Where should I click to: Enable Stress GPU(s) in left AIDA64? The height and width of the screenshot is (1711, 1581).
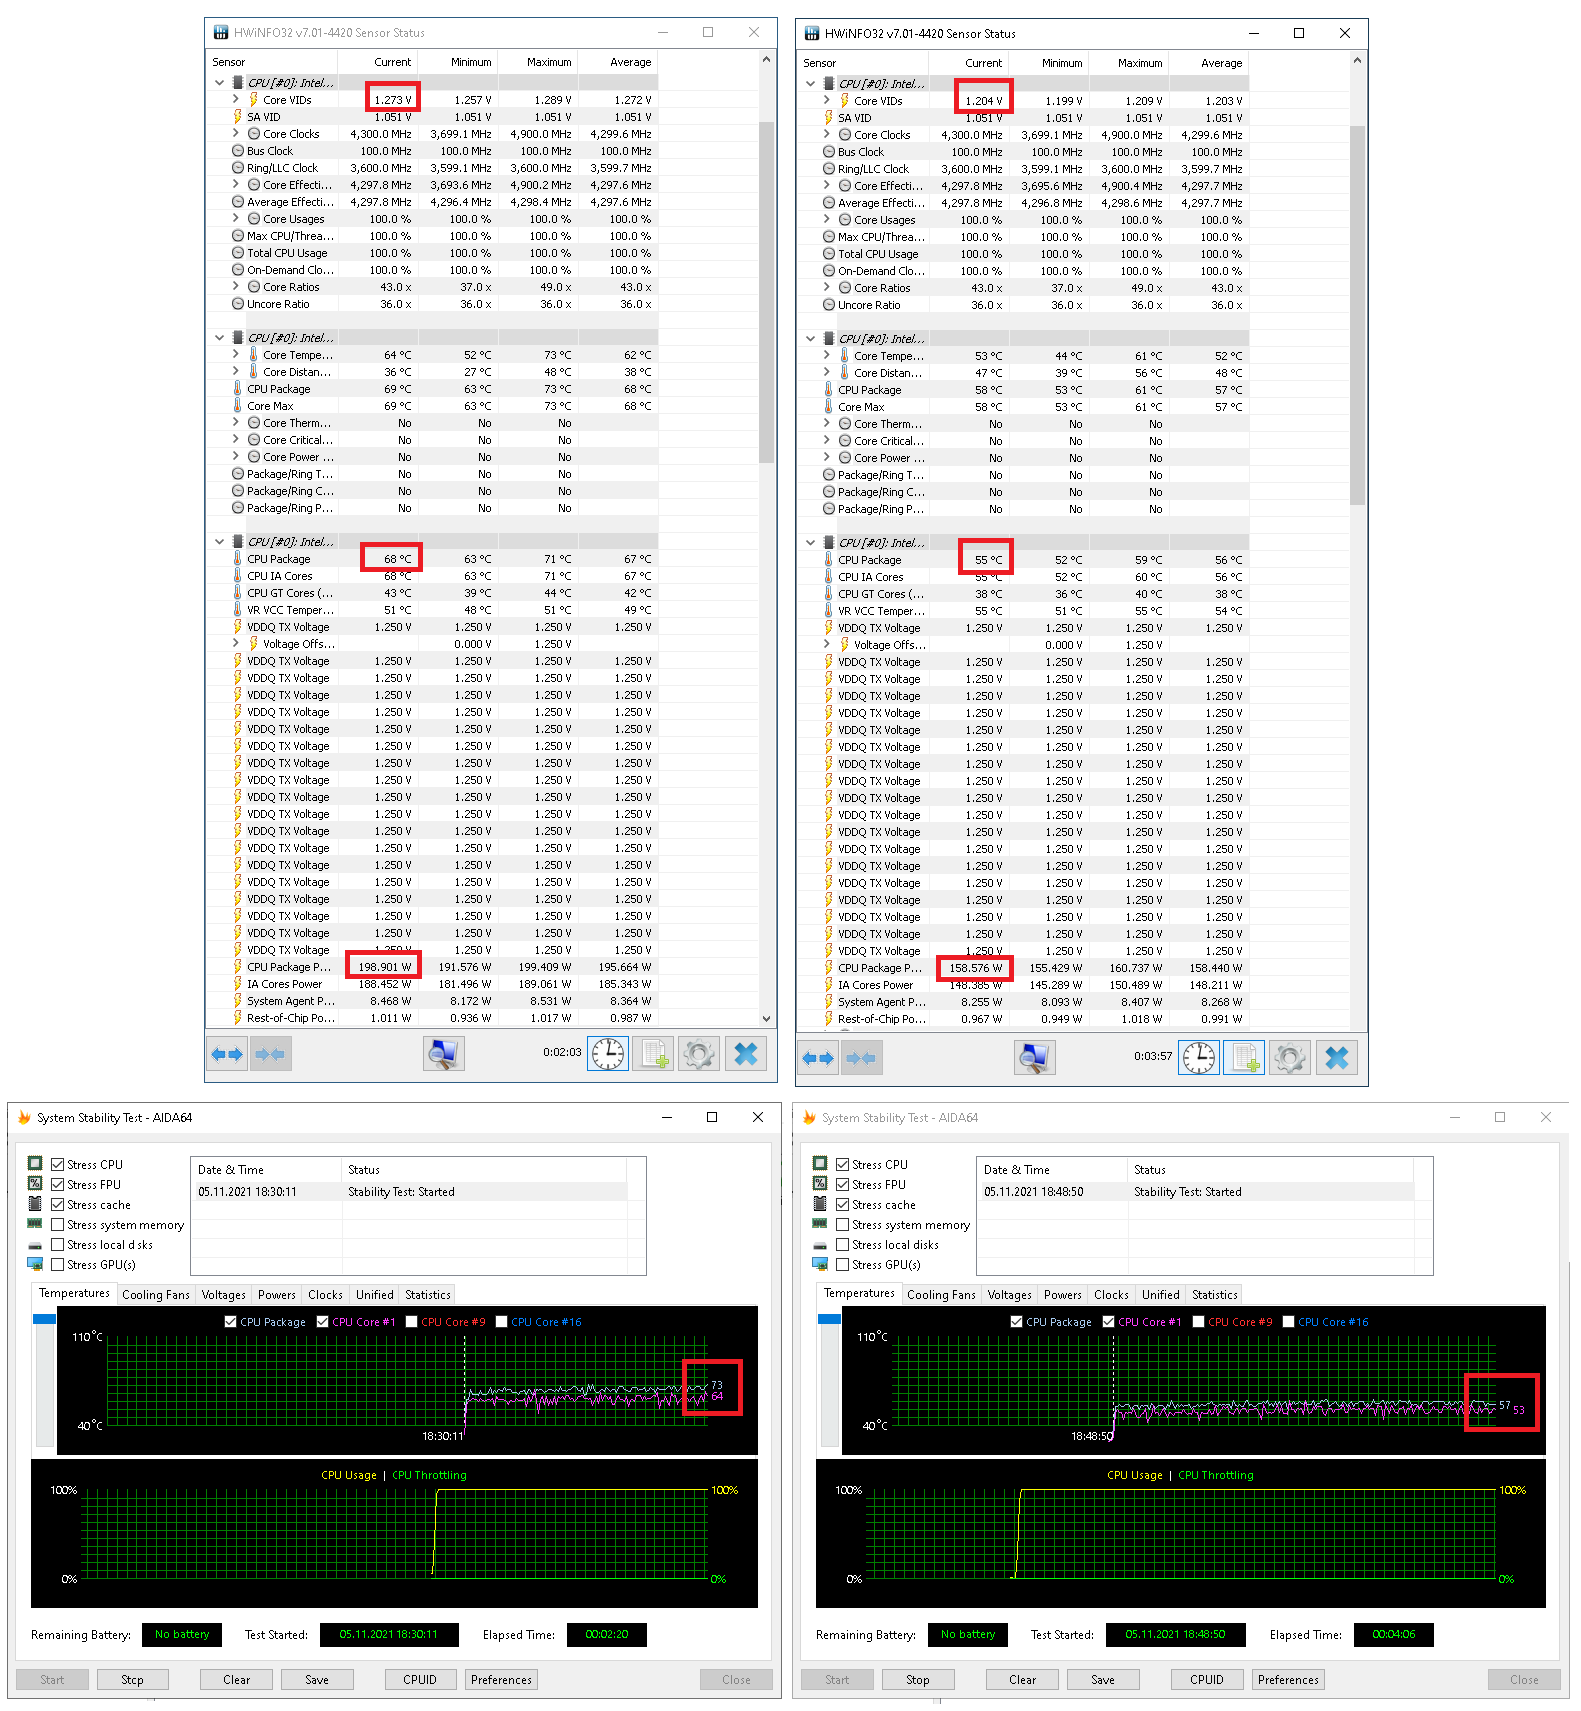point(58,1265)
